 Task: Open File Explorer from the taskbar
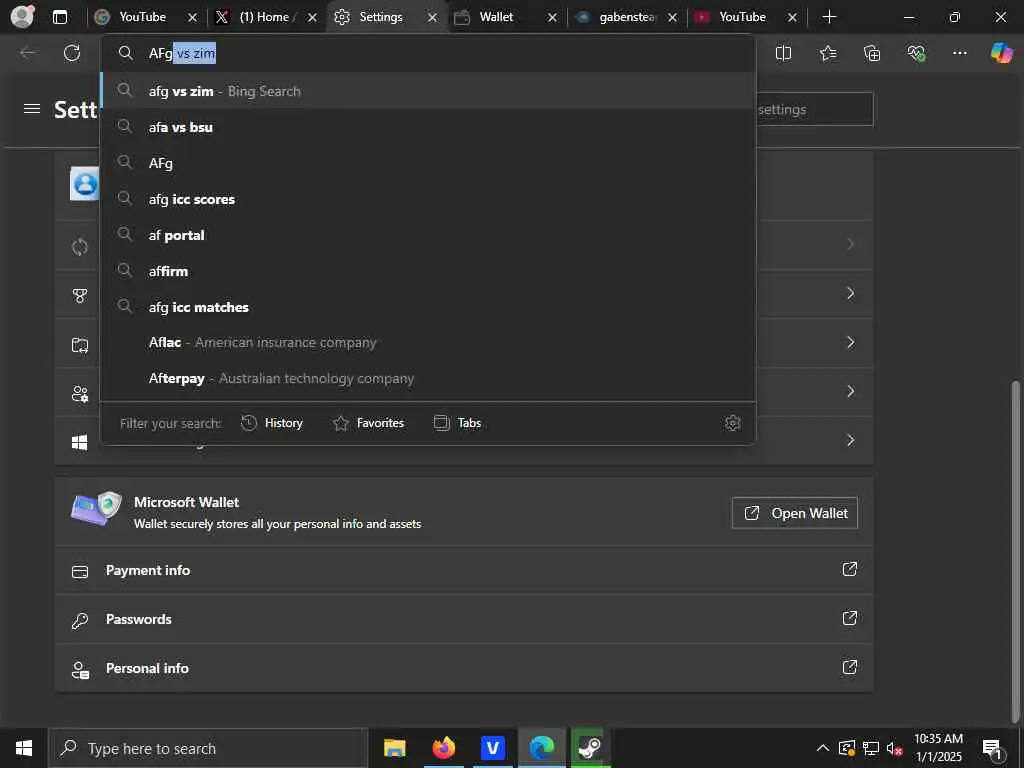coord(394,748)
